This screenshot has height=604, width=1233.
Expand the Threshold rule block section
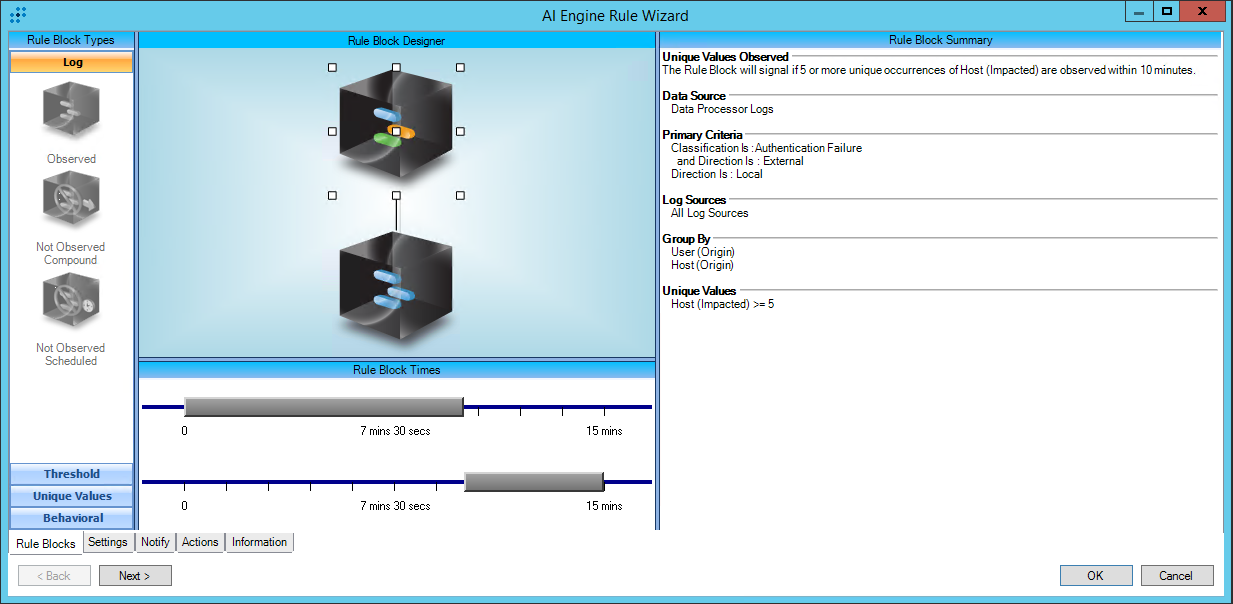coord(71,474)
